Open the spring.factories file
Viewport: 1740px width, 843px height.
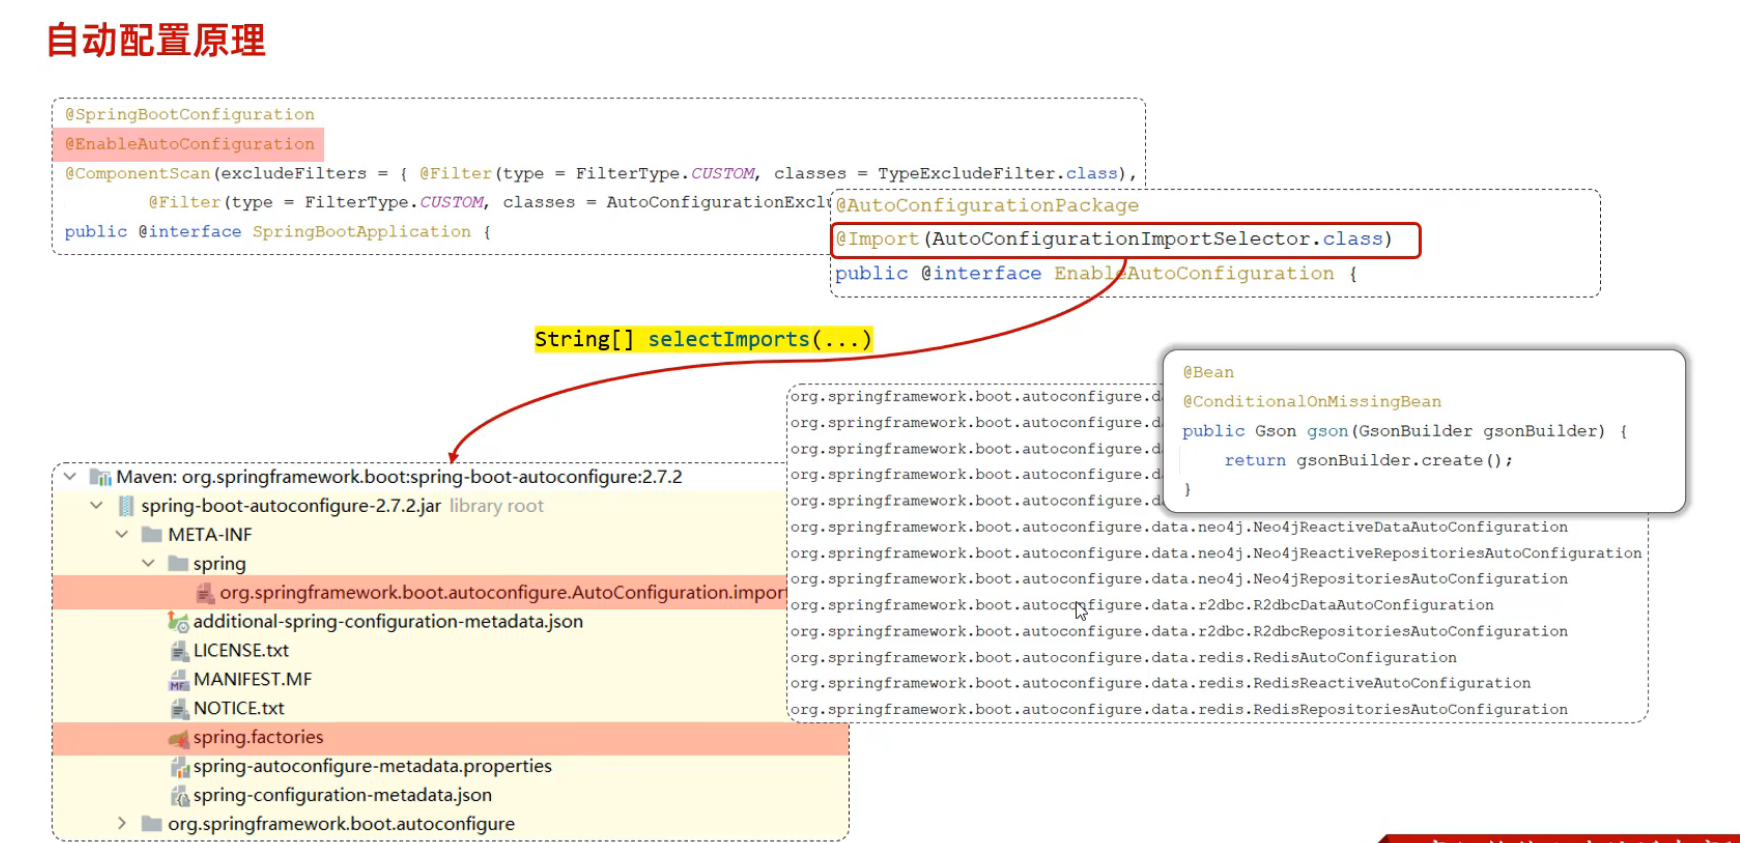258,738
